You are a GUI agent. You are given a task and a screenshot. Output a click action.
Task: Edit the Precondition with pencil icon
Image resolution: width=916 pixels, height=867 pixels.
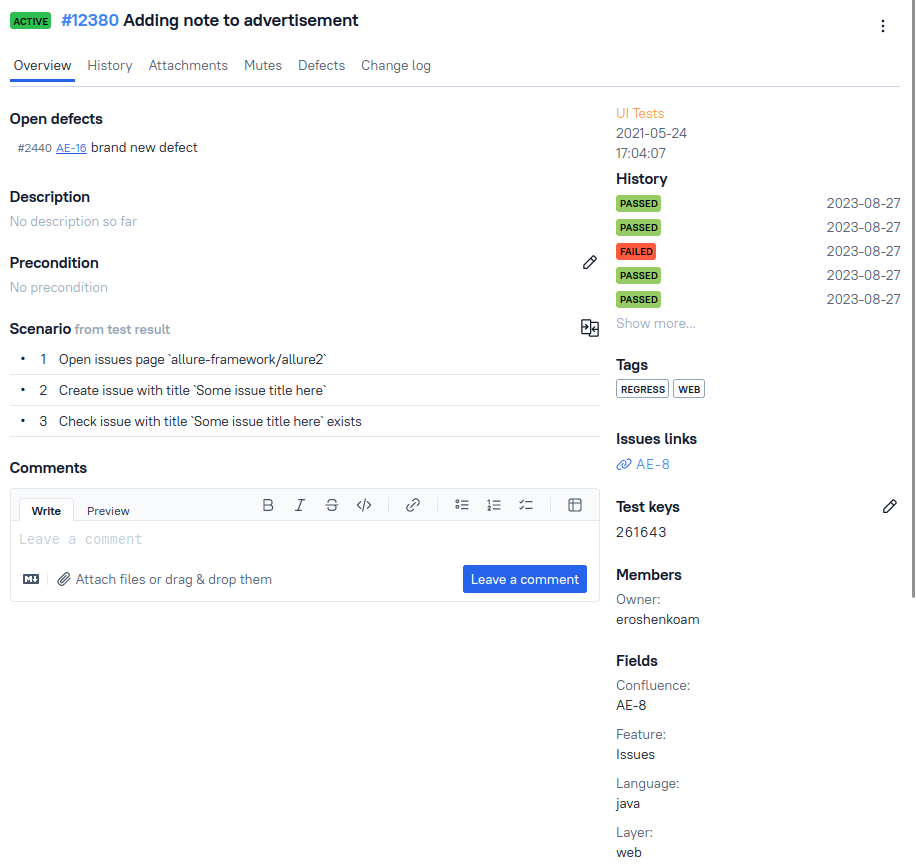[590, 262]
